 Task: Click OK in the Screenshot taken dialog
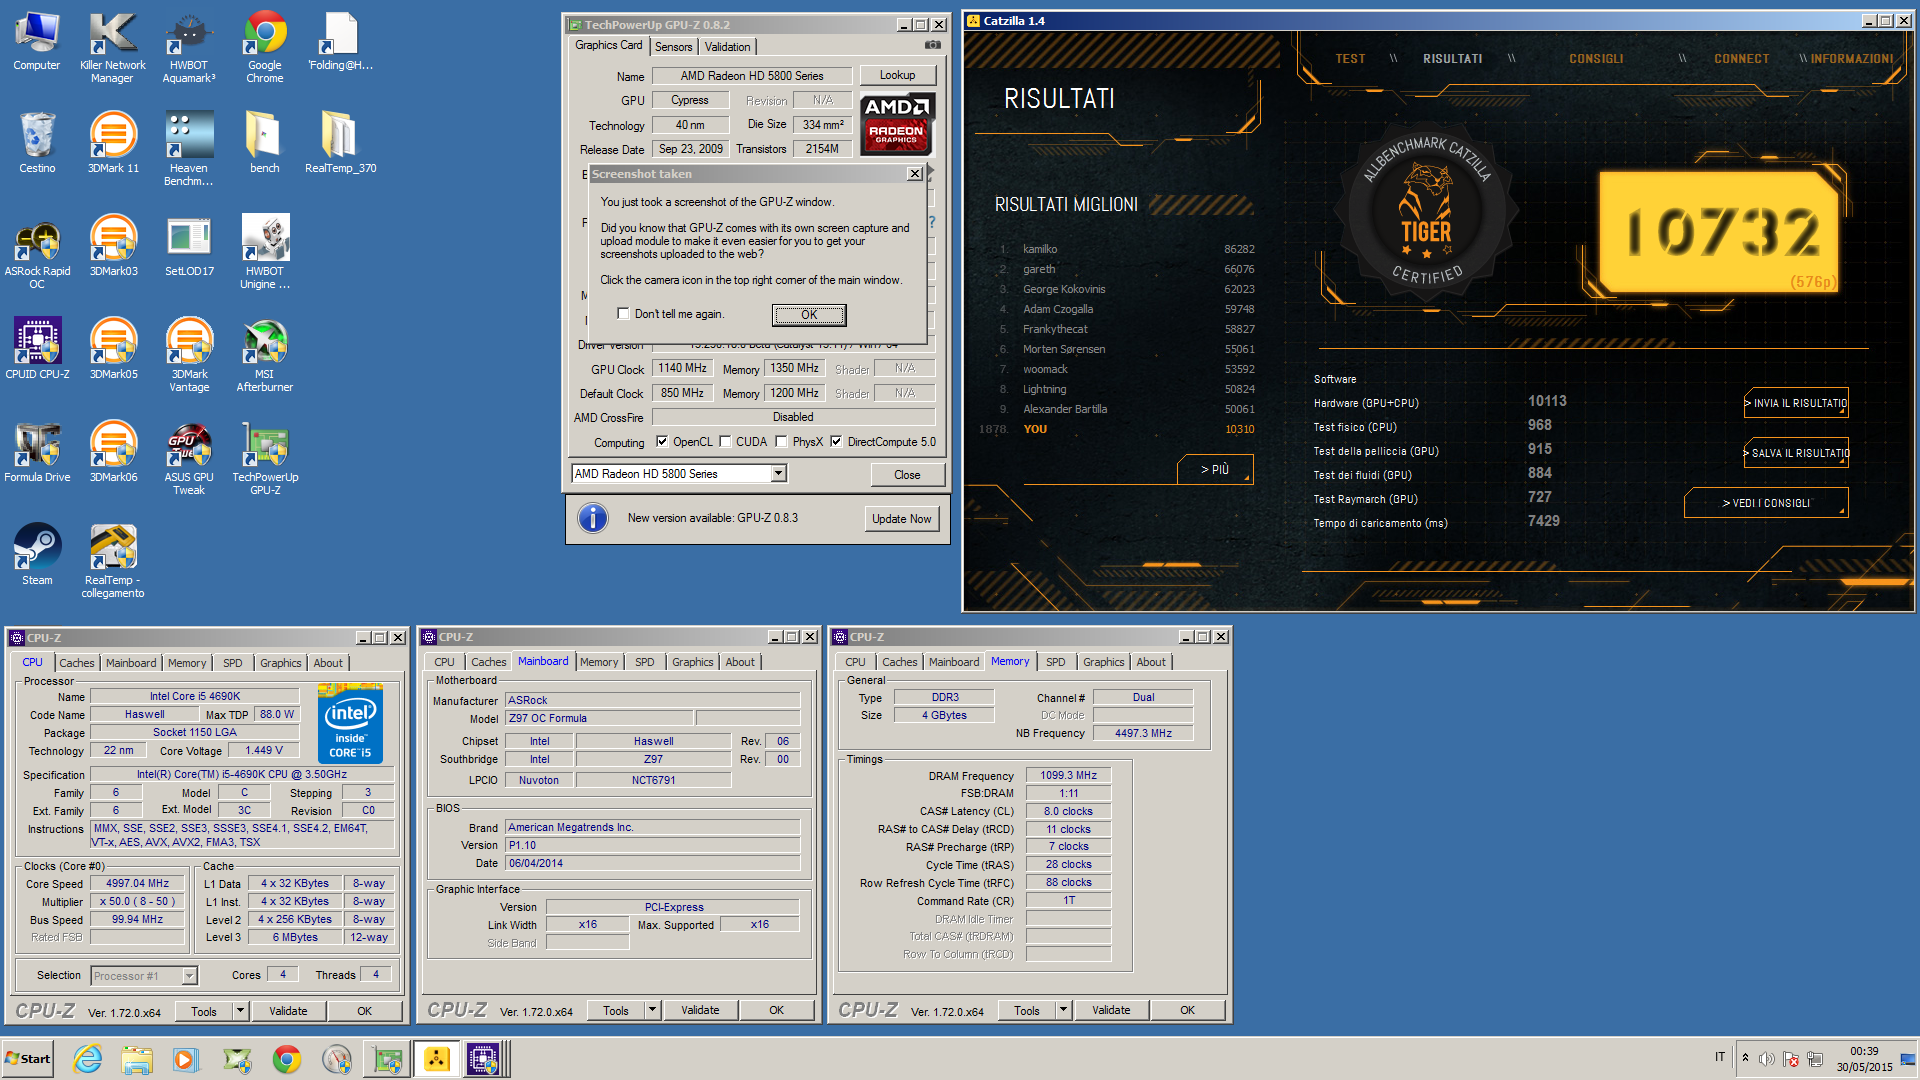(x=809, y=314)
